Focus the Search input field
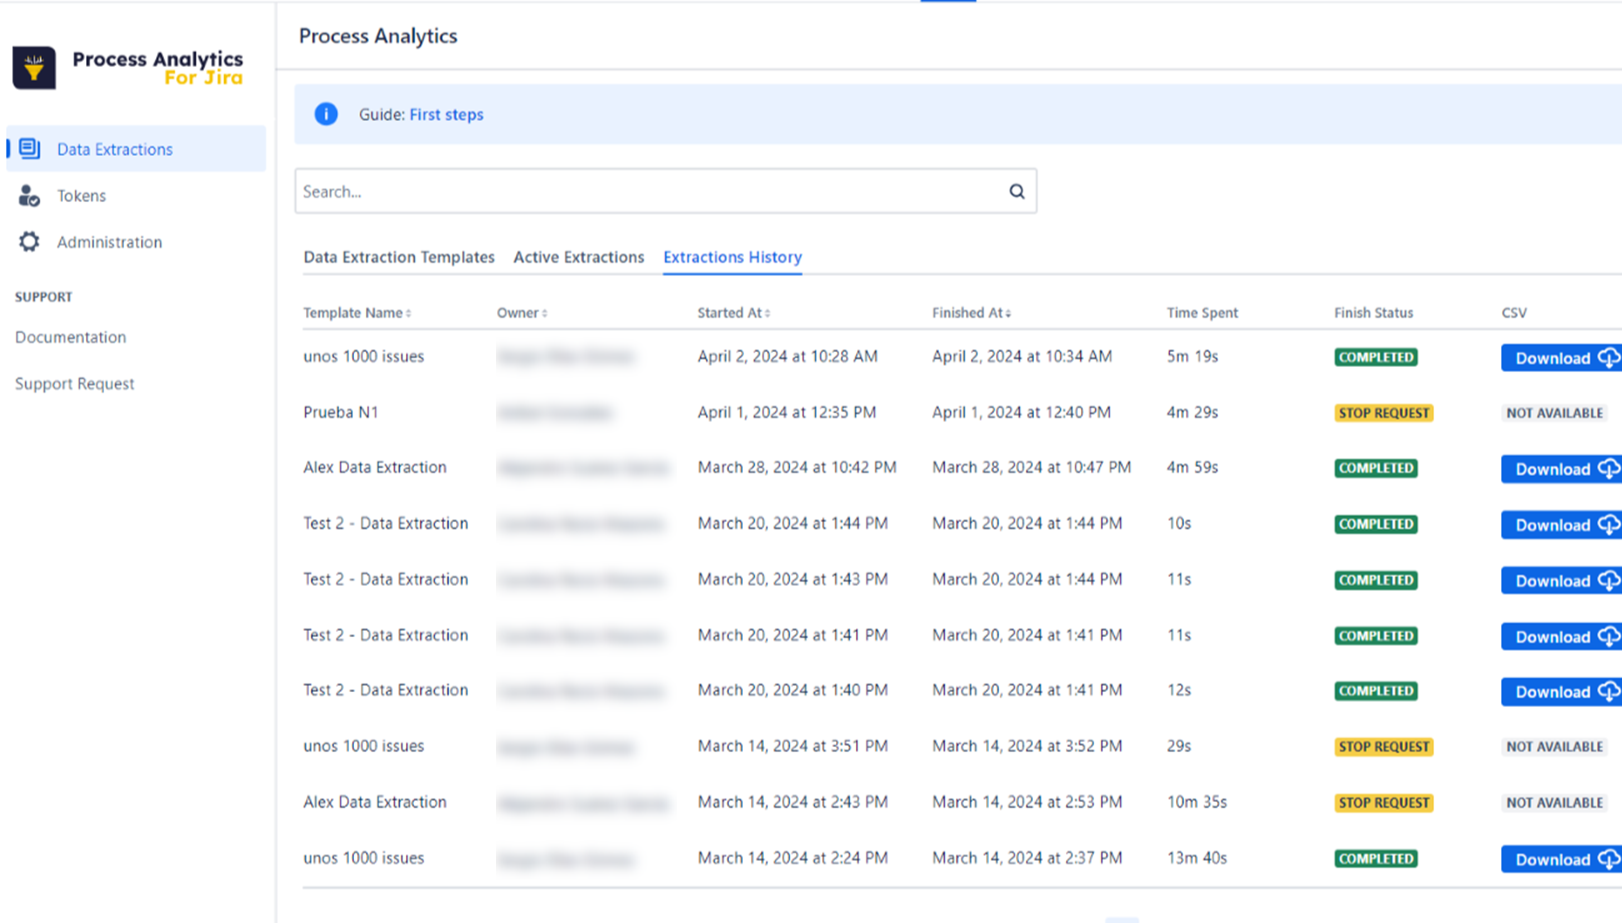 click(650, 192)
